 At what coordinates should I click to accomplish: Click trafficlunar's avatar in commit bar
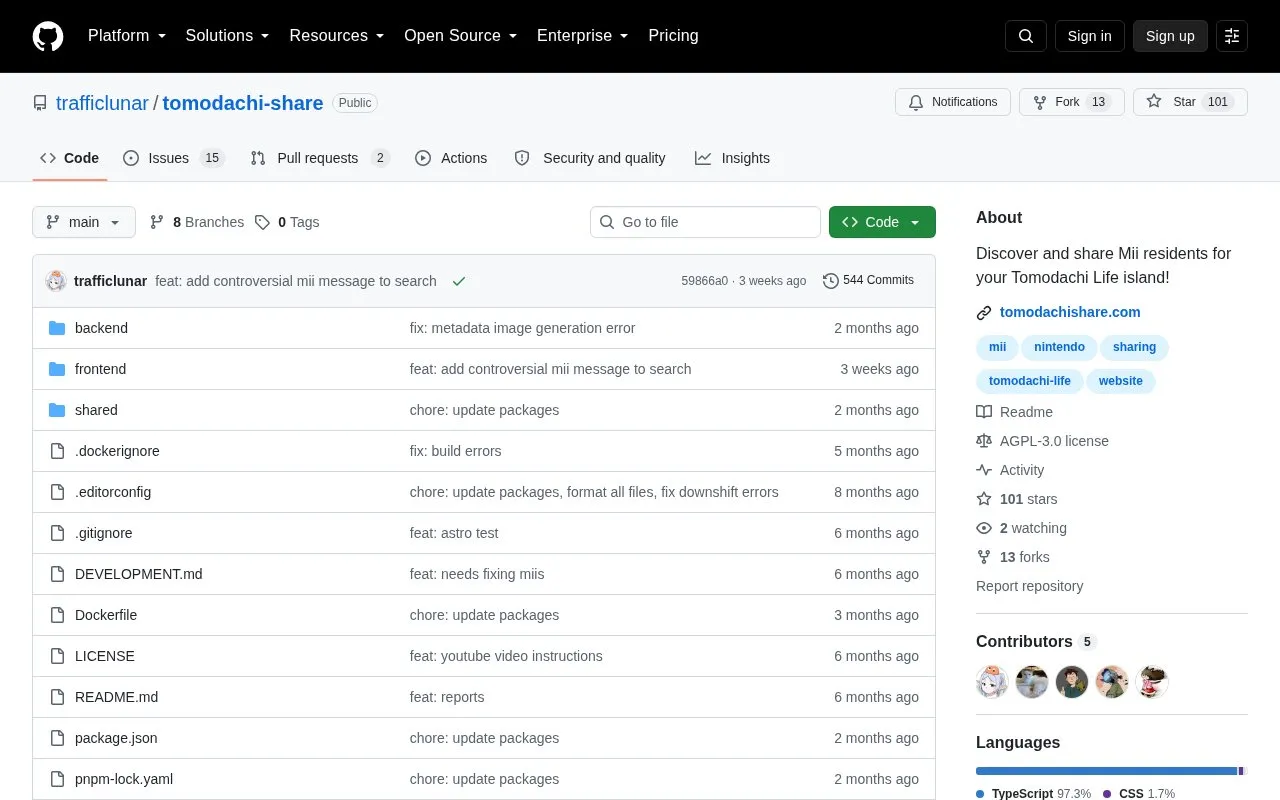pos(56,281)
